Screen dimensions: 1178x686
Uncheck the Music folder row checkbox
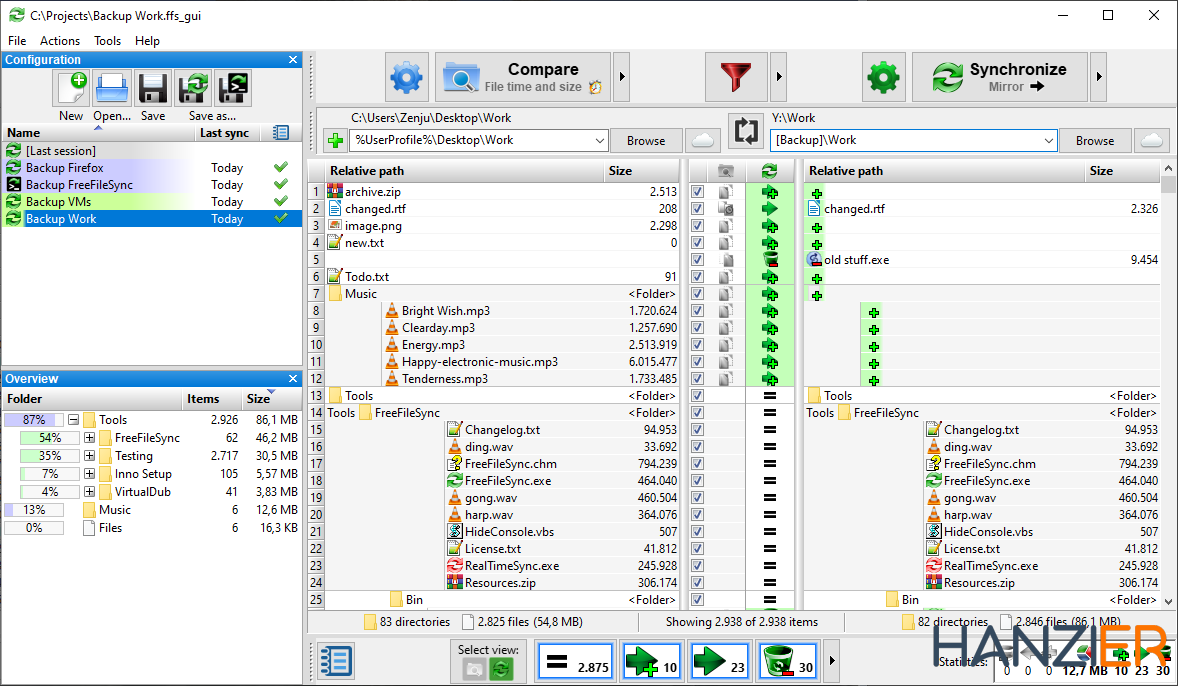tap(698, 294)
